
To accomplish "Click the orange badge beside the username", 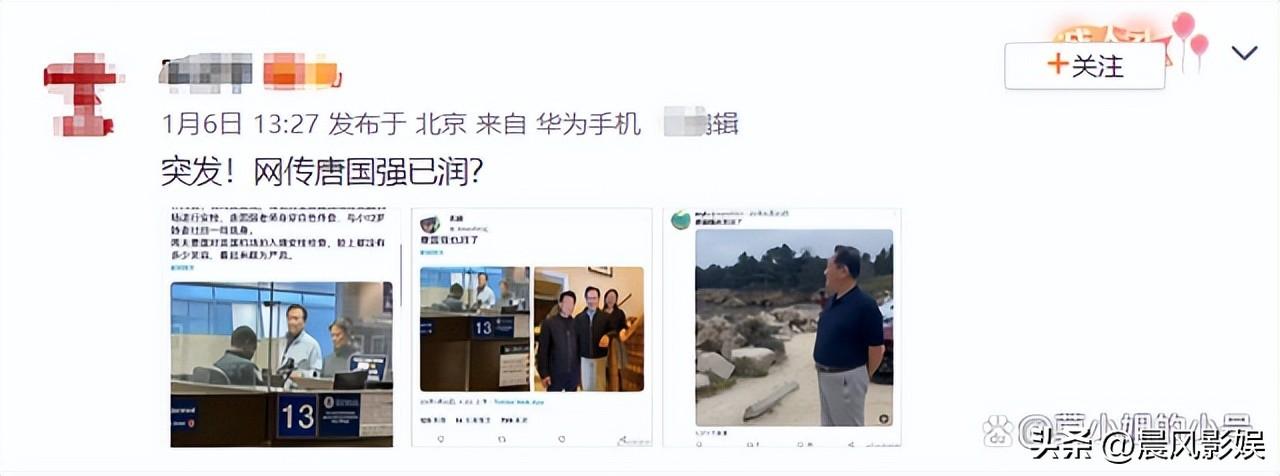I will (x=300, y=73).
